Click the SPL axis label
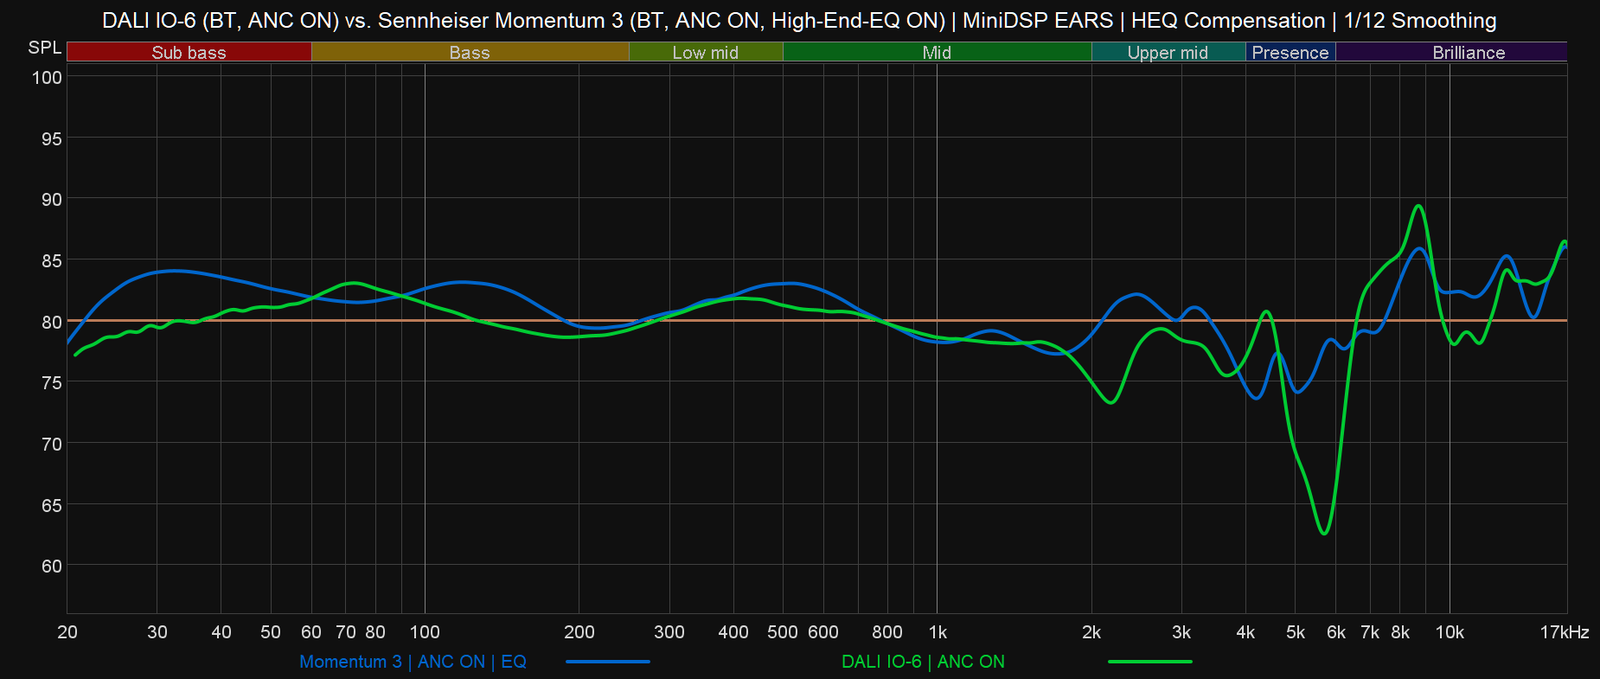This screenshot has width=1600, height=679. click(x=45, y=48)
